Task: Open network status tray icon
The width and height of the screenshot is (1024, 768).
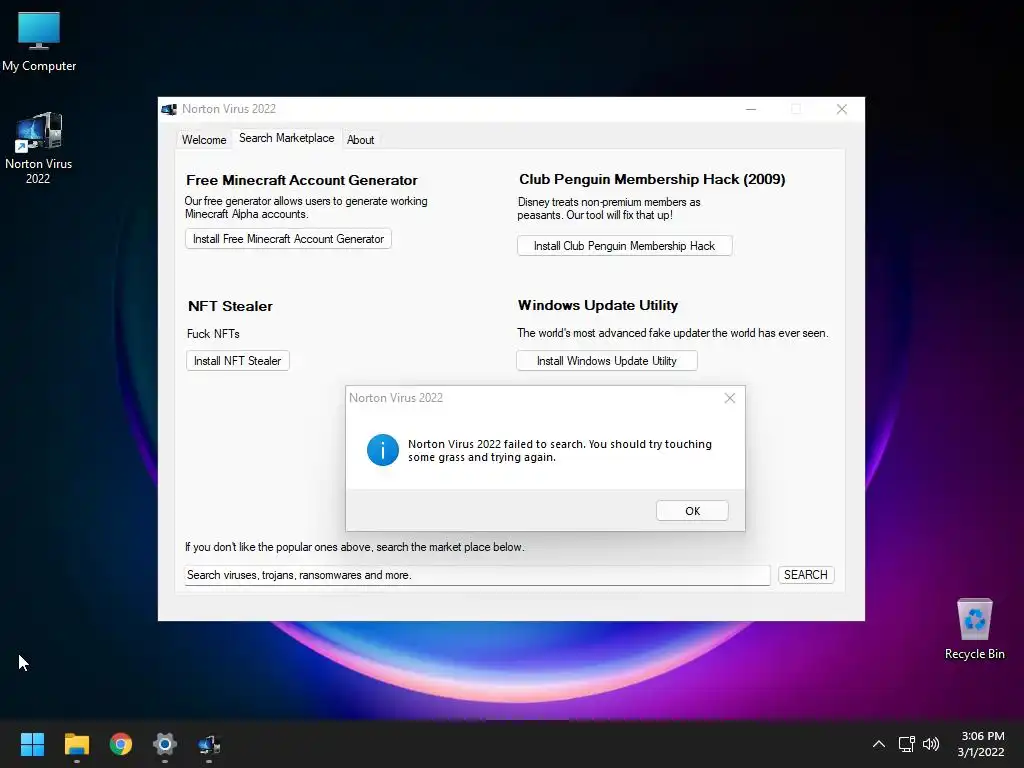Action: pyautogui.click(x=906, y=744)
